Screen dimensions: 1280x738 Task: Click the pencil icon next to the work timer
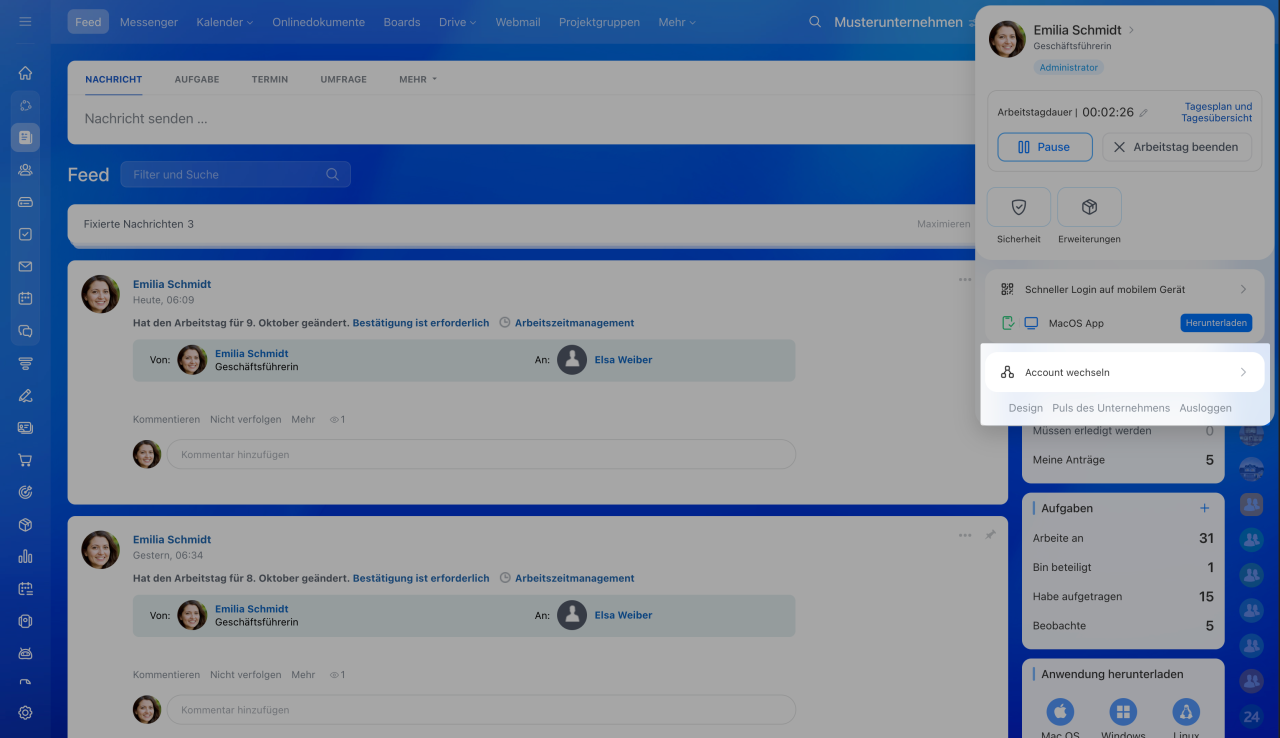click(1144, 113)
